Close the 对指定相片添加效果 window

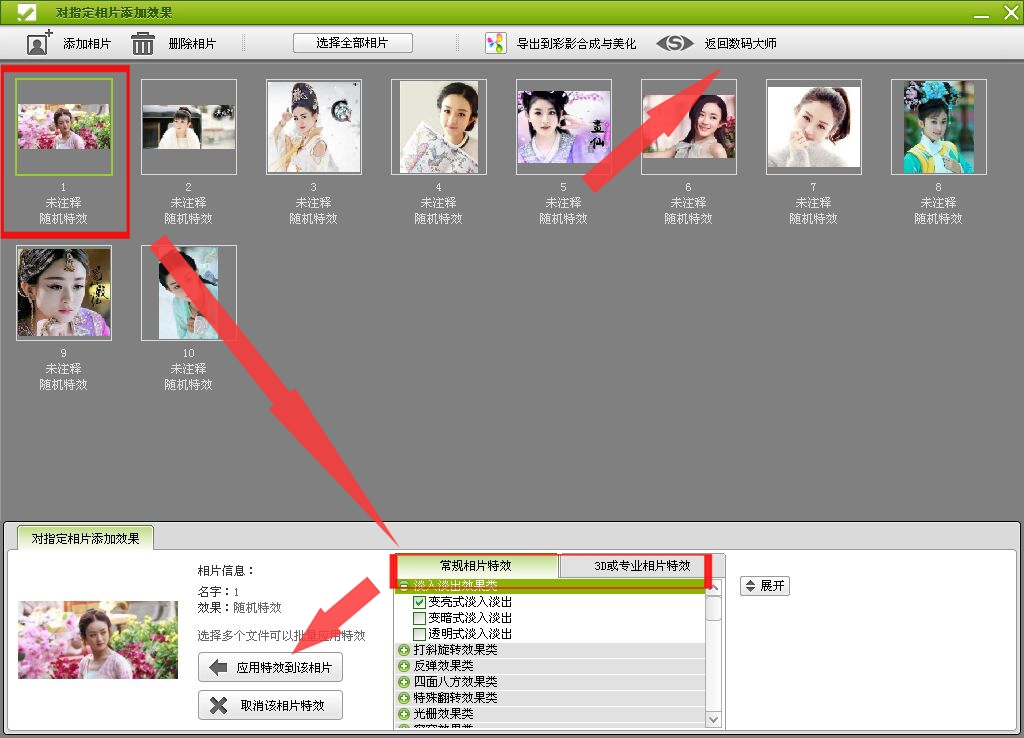pyautogui.click(x=1011, y=12)
